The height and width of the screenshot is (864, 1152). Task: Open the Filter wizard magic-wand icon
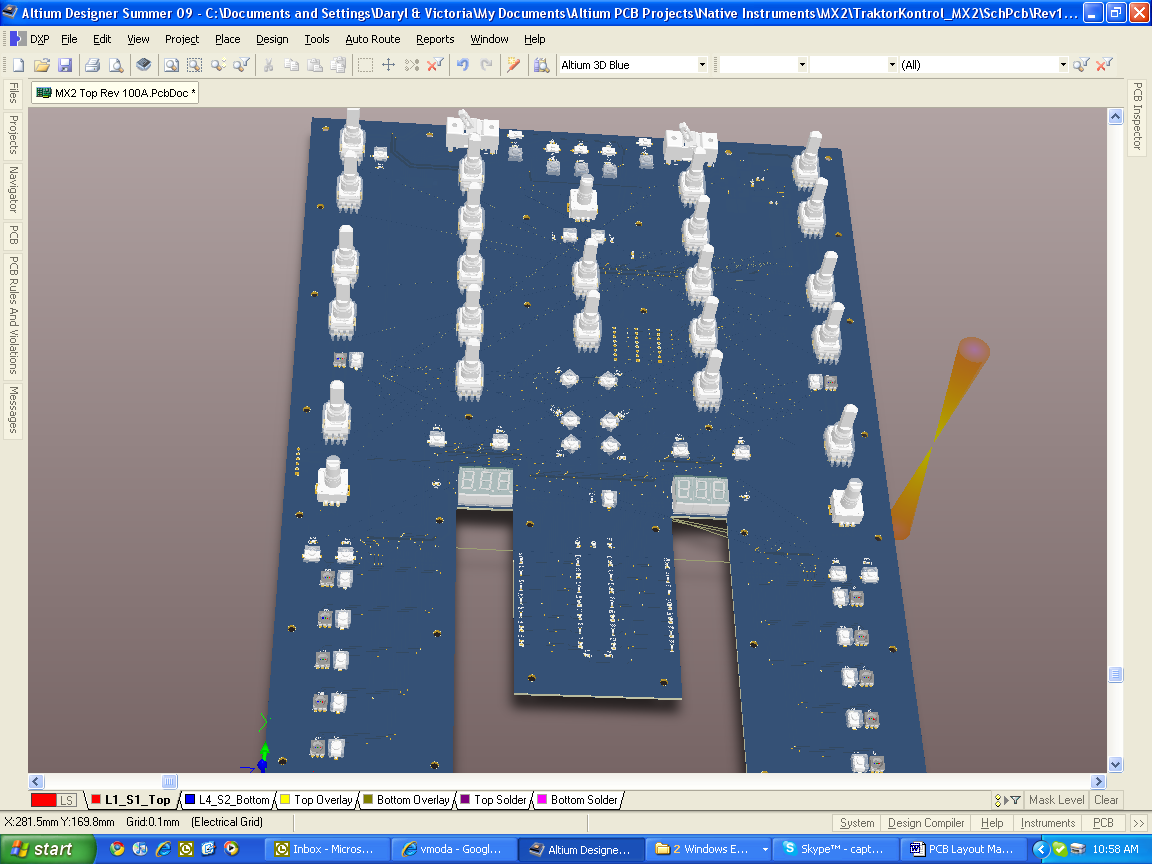[513, 64]
